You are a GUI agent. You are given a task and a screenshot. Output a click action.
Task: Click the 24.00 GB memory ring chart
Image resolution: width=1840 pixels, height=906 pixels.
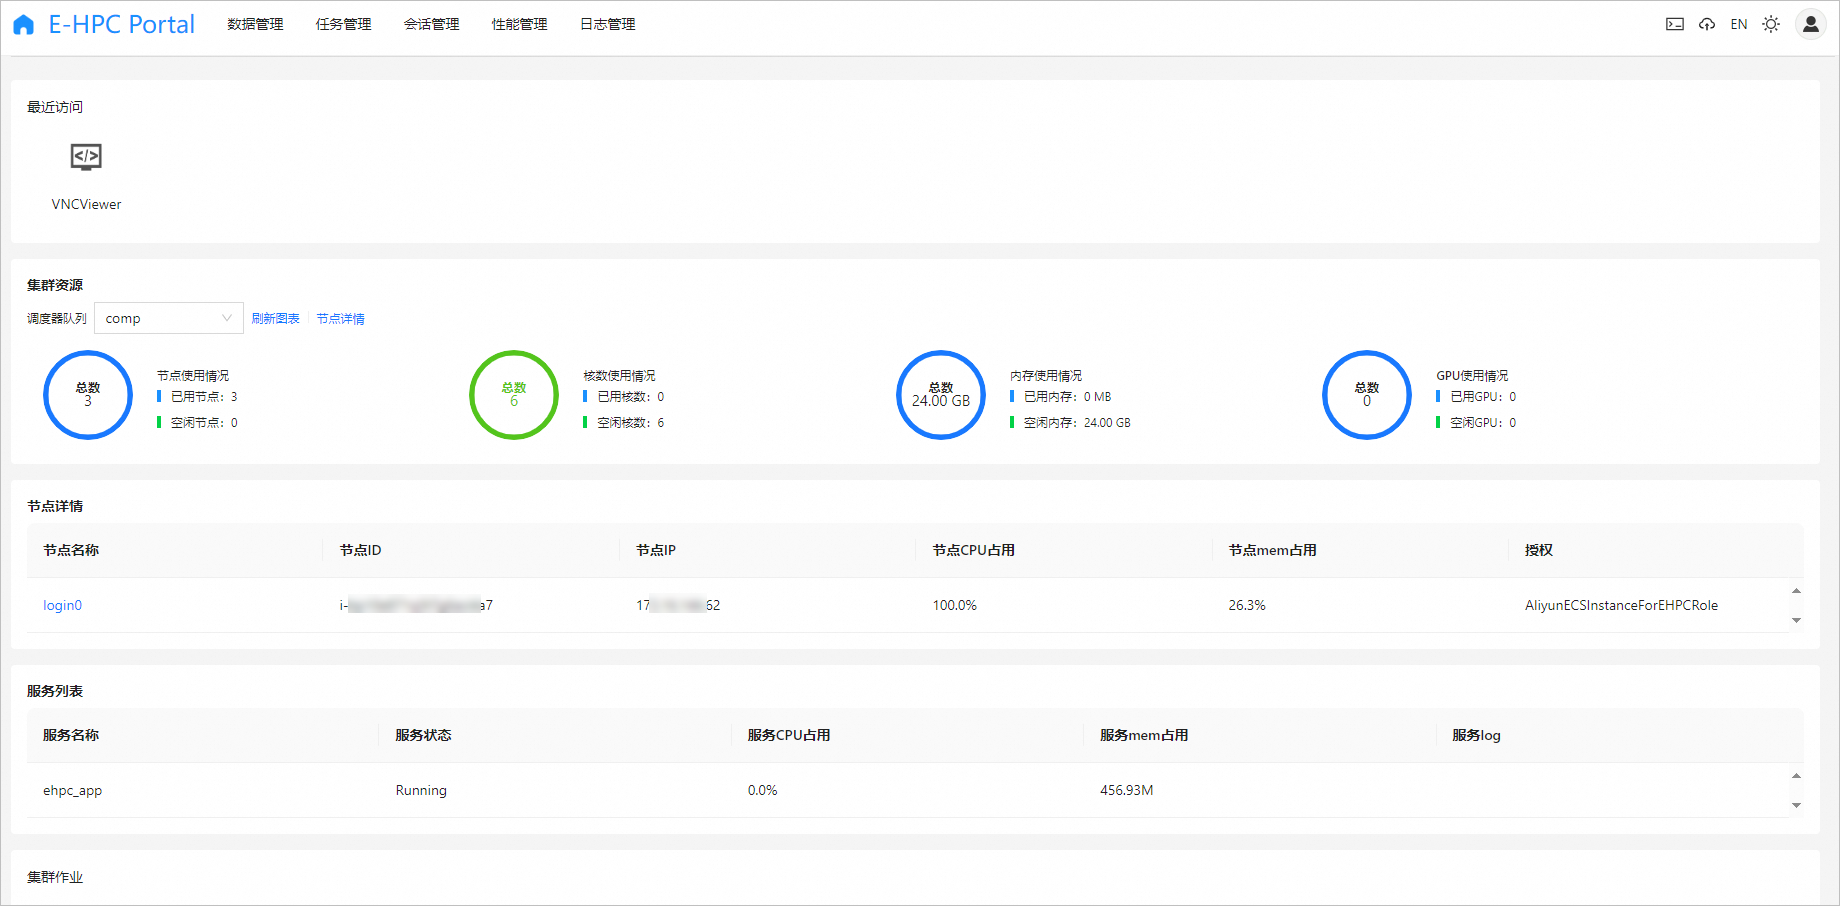(x=941, y=395)
